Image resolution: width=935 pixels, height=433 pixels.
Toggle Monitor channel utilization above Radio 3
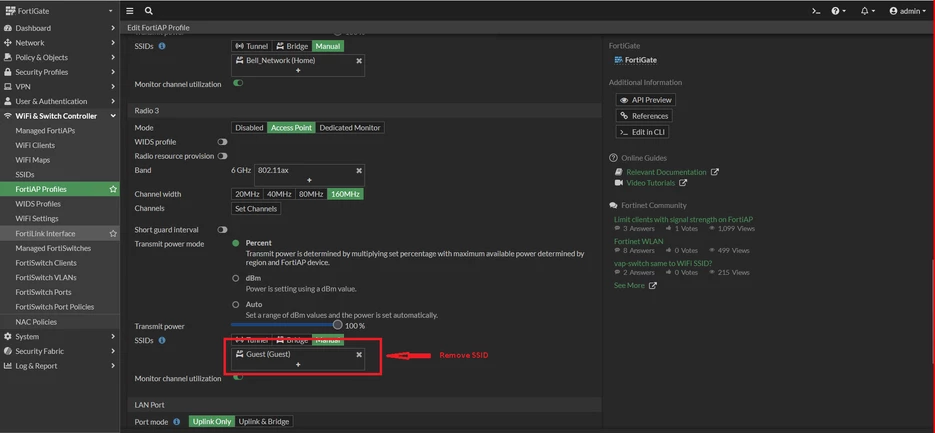point(239,83)
